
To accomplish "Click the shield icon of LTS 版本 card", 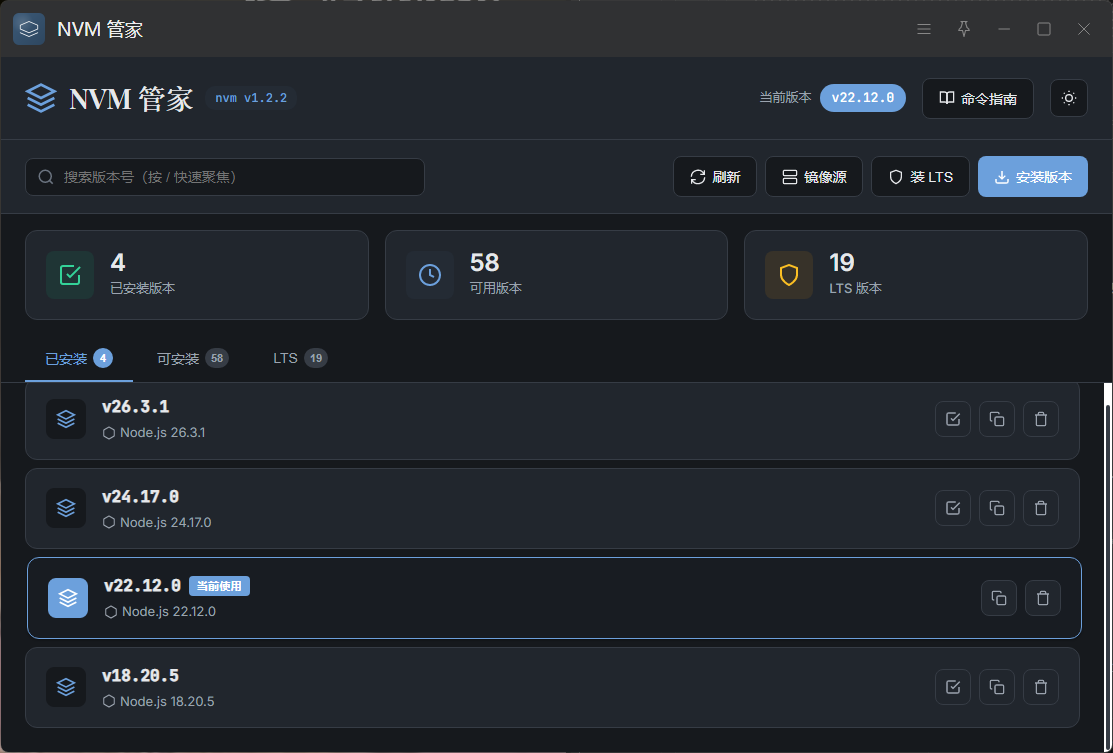I will (789, 275).
